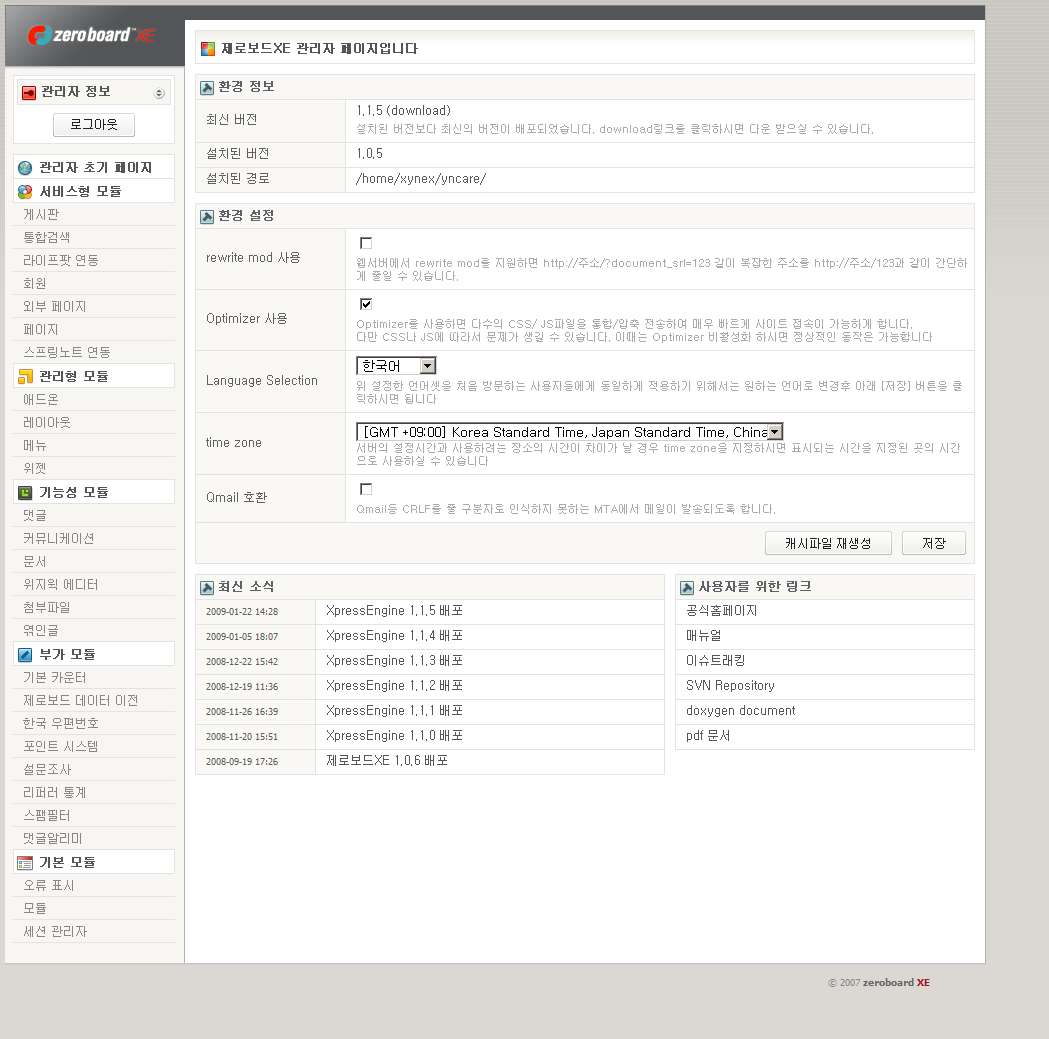This screenshot has width=1049, height=1039.
Task: Click the 저장 button
Action: pos(934,543)
